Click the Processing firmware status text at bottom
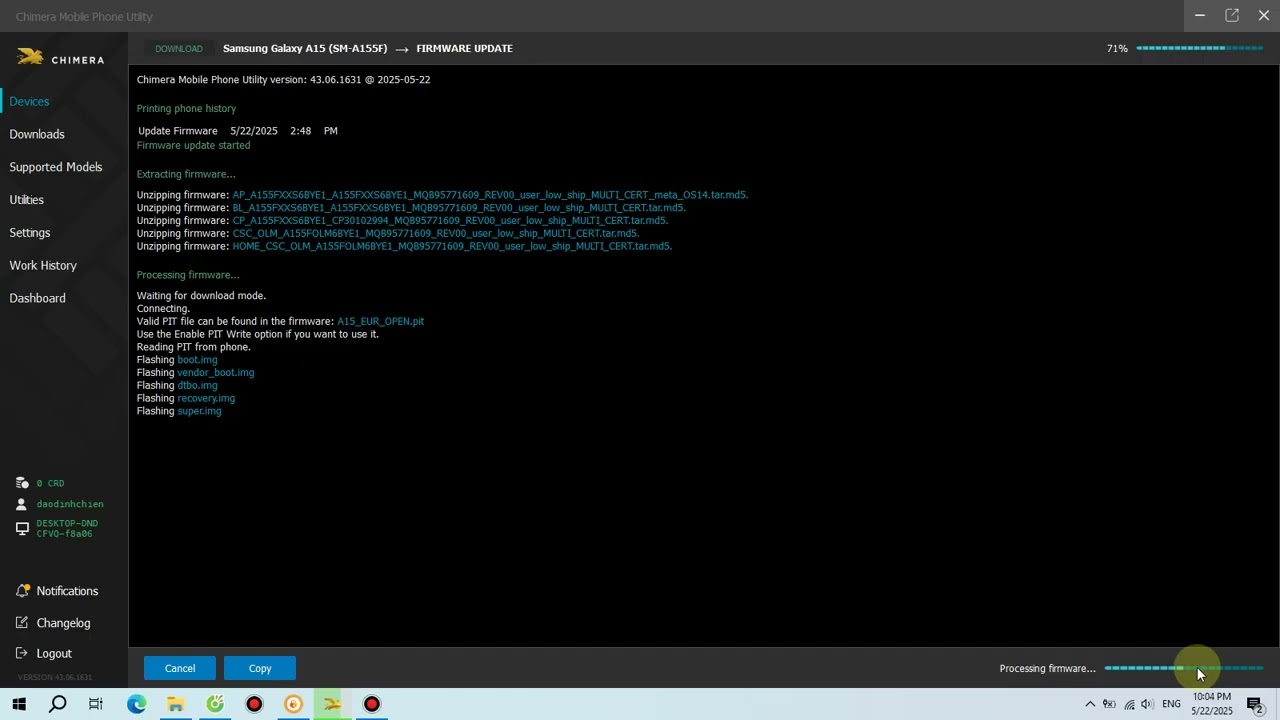Viewport: 1280px width, 720px height. coord(1047,668)
